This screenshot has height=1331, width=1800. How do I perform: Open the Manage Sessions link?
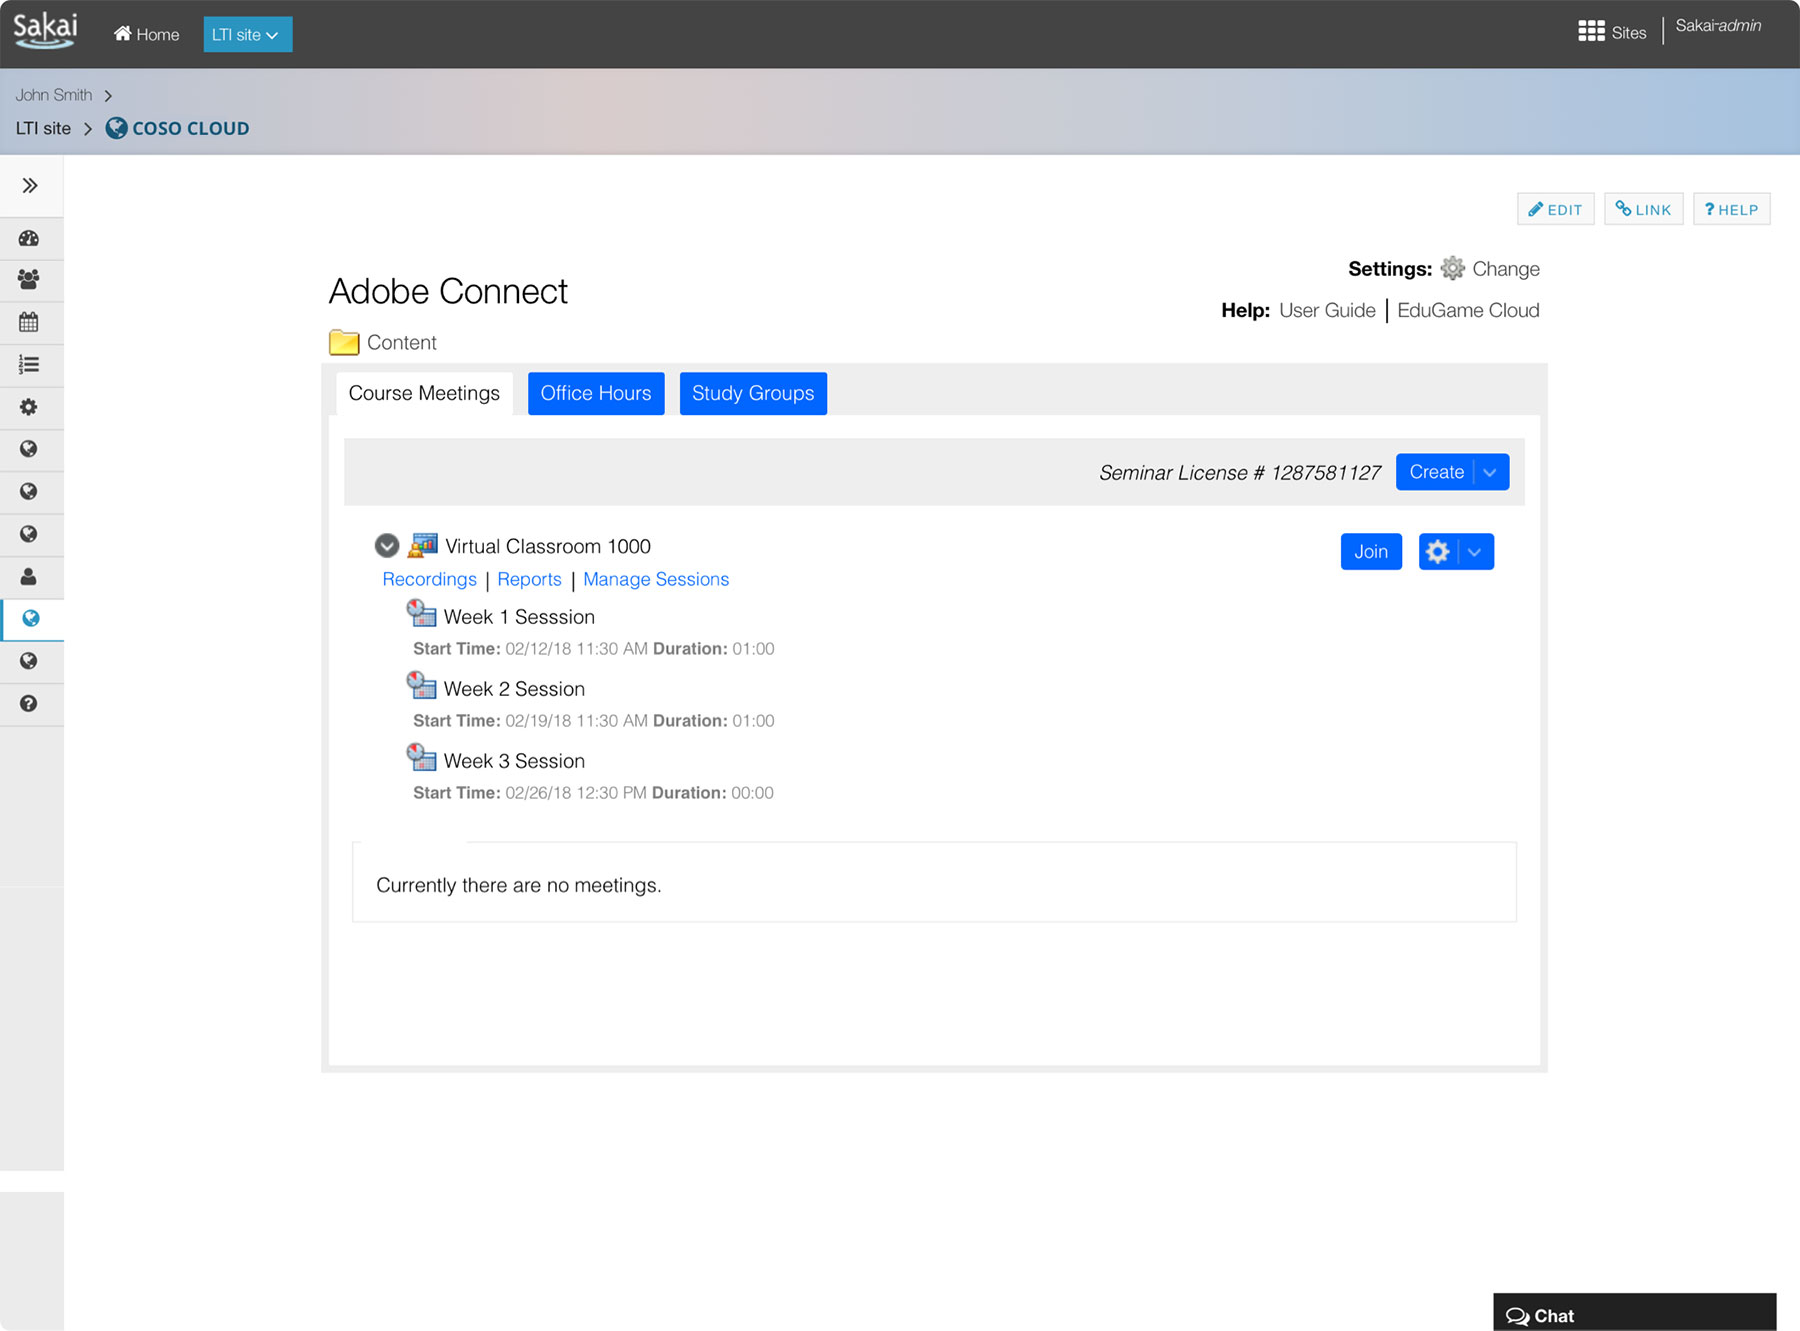(656, 579)
